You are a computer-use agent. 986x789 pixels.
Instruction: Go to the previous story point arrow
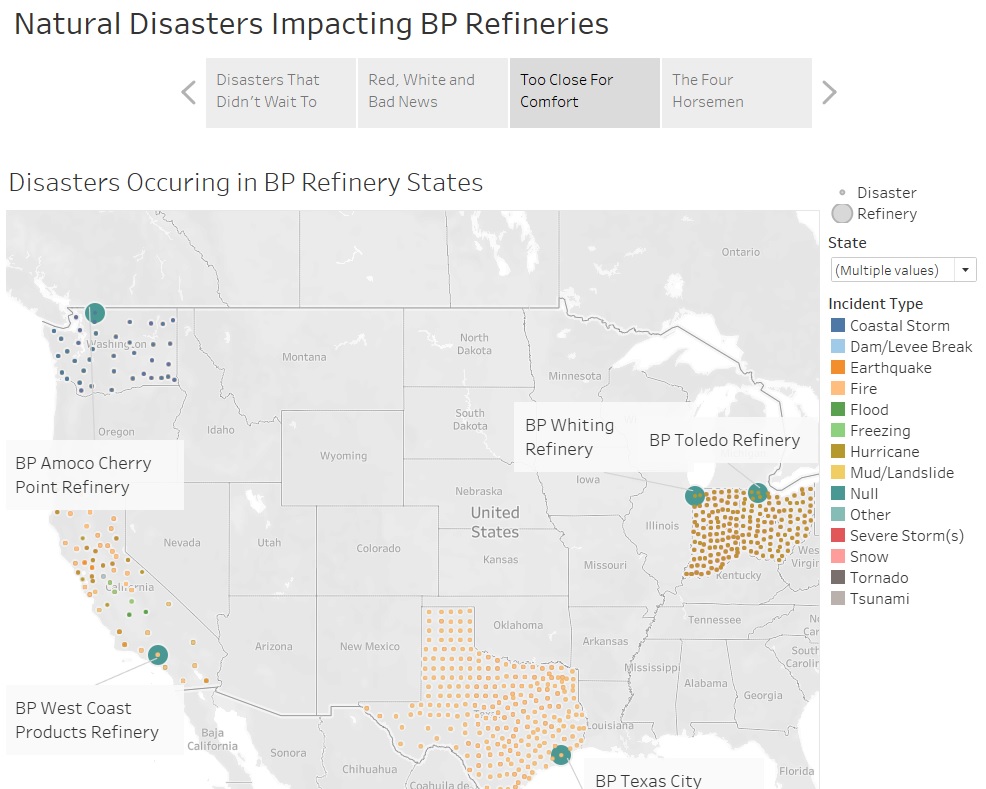[189, 92]
